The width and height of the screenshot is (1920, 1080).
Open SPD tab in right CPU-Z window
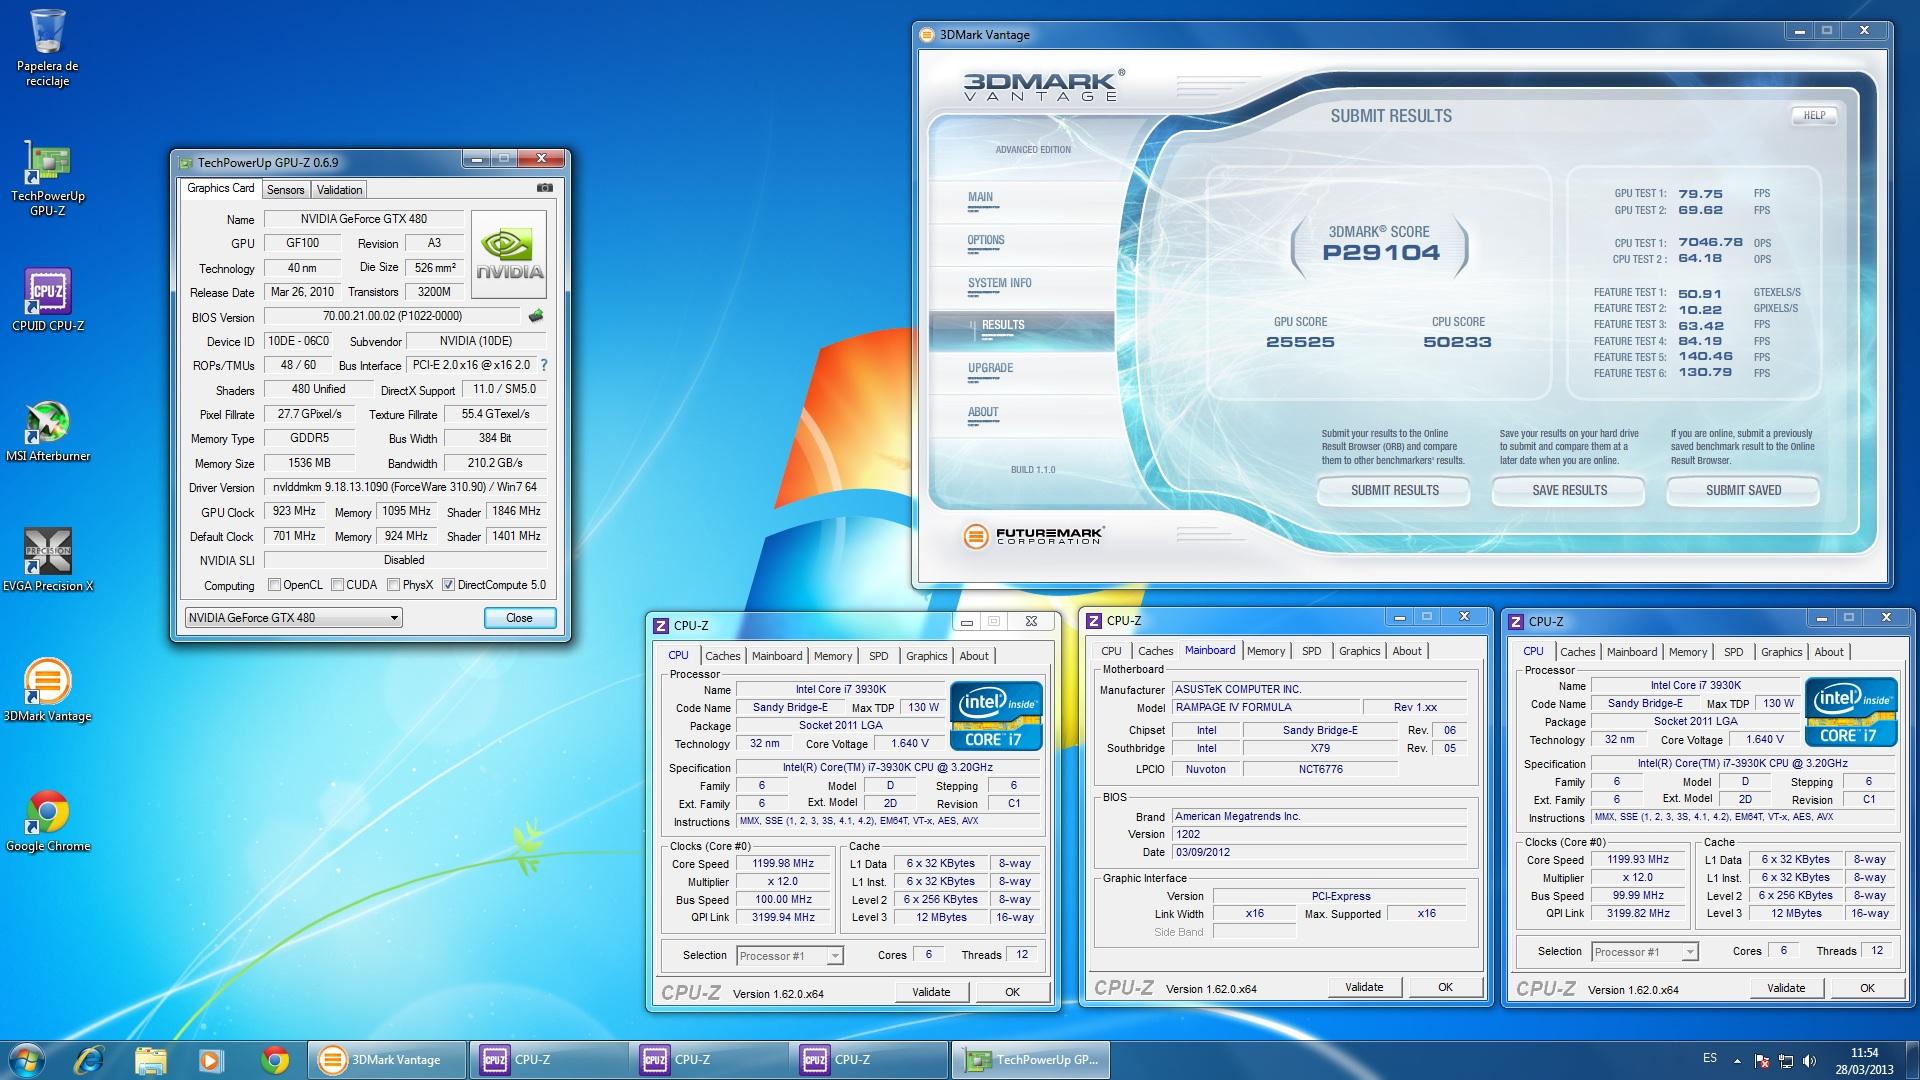pyautogui.click(x=1734, y=652)
